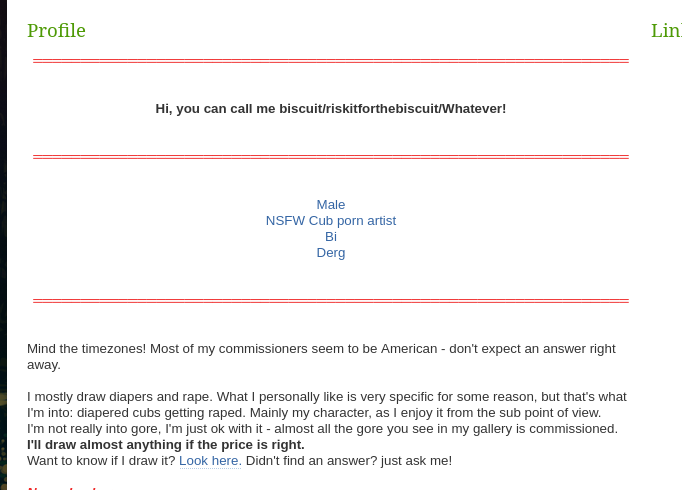Select the blue "Bi" text line
Viewport: 682px width, 490px height.
(331, 237)
